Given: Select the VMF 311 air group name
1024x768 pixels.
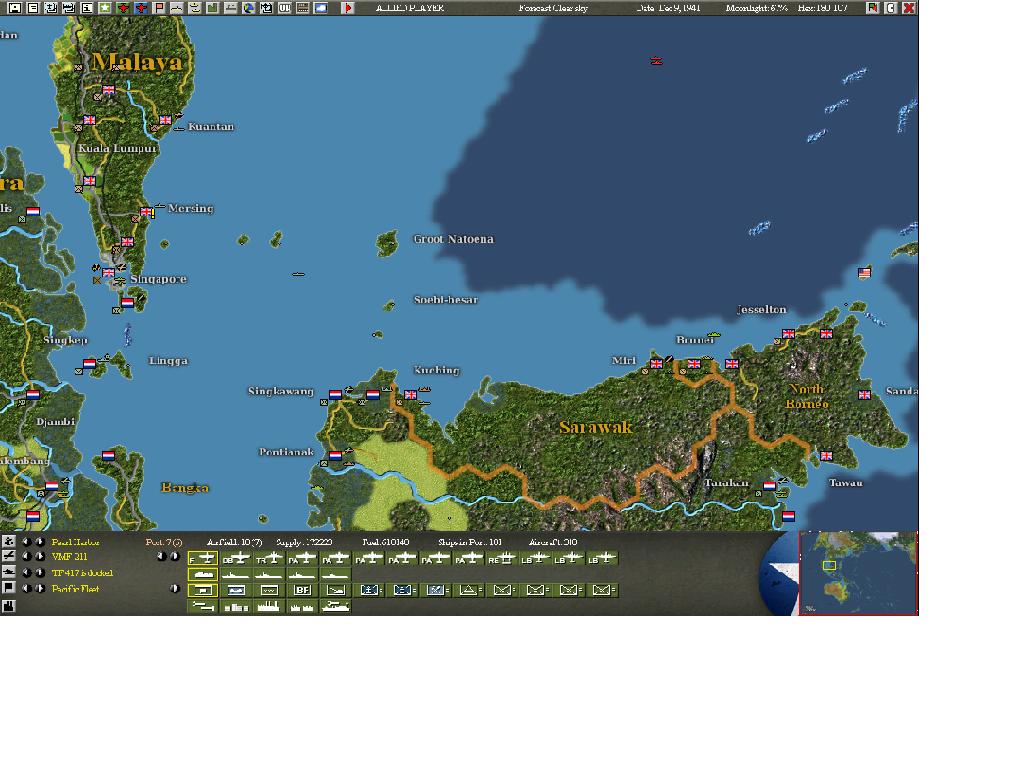Looking at the screenshot, I should 69,557.
